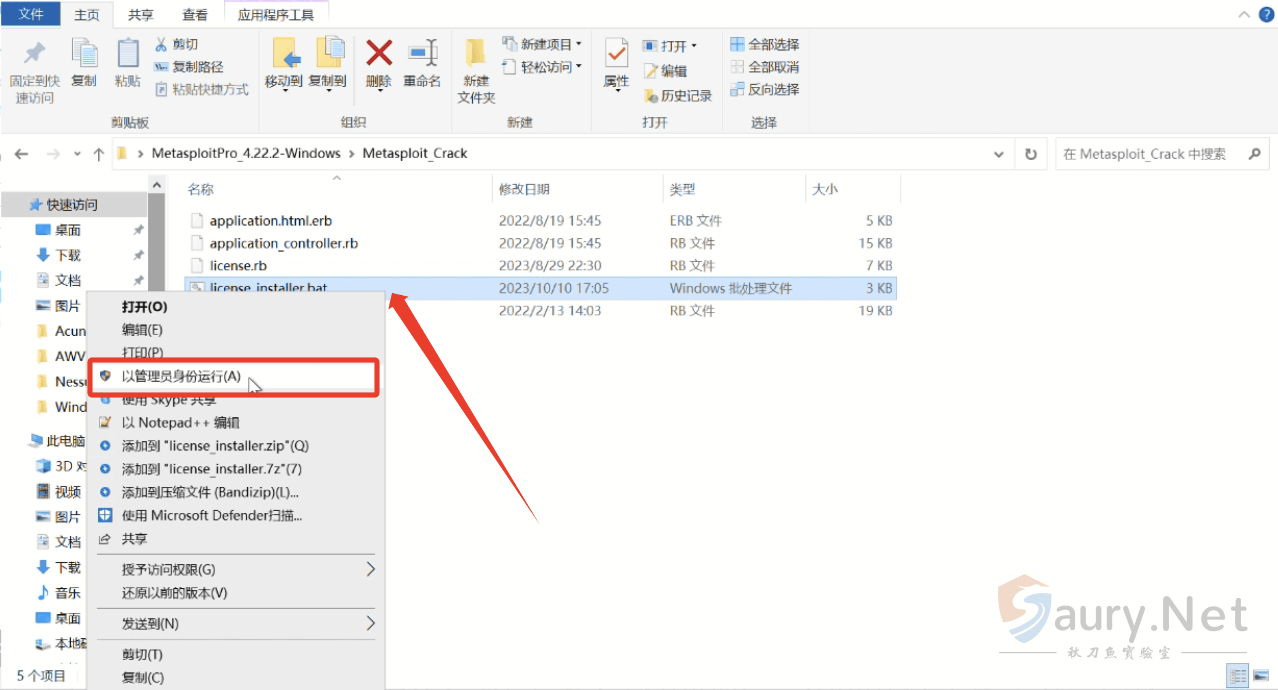
Task: Click Pin to Quick access (固定到快速访问) icon
Action: (34, 70)
